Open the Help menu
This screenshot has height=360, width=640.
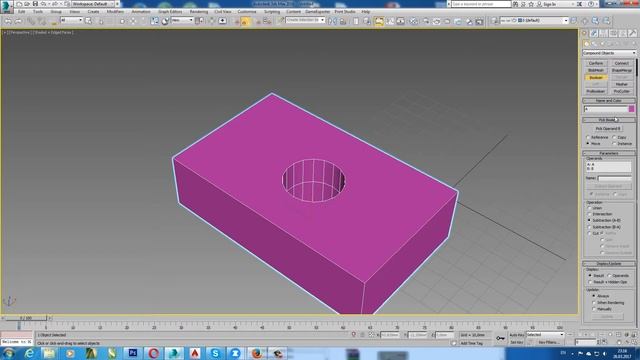pyautogui.click(x=366, y=12)
